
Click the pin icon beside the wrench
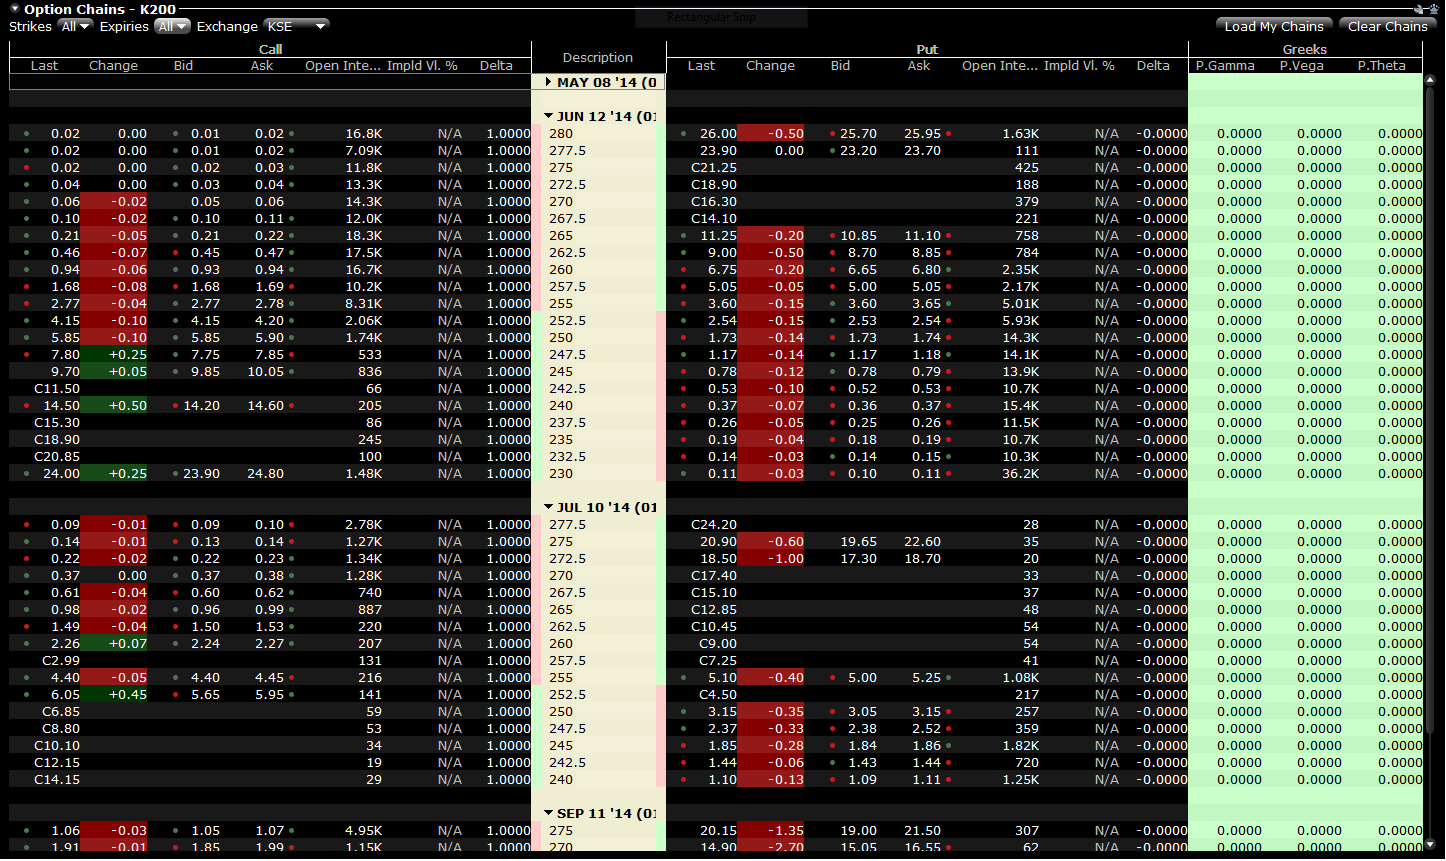[1432, 8]
